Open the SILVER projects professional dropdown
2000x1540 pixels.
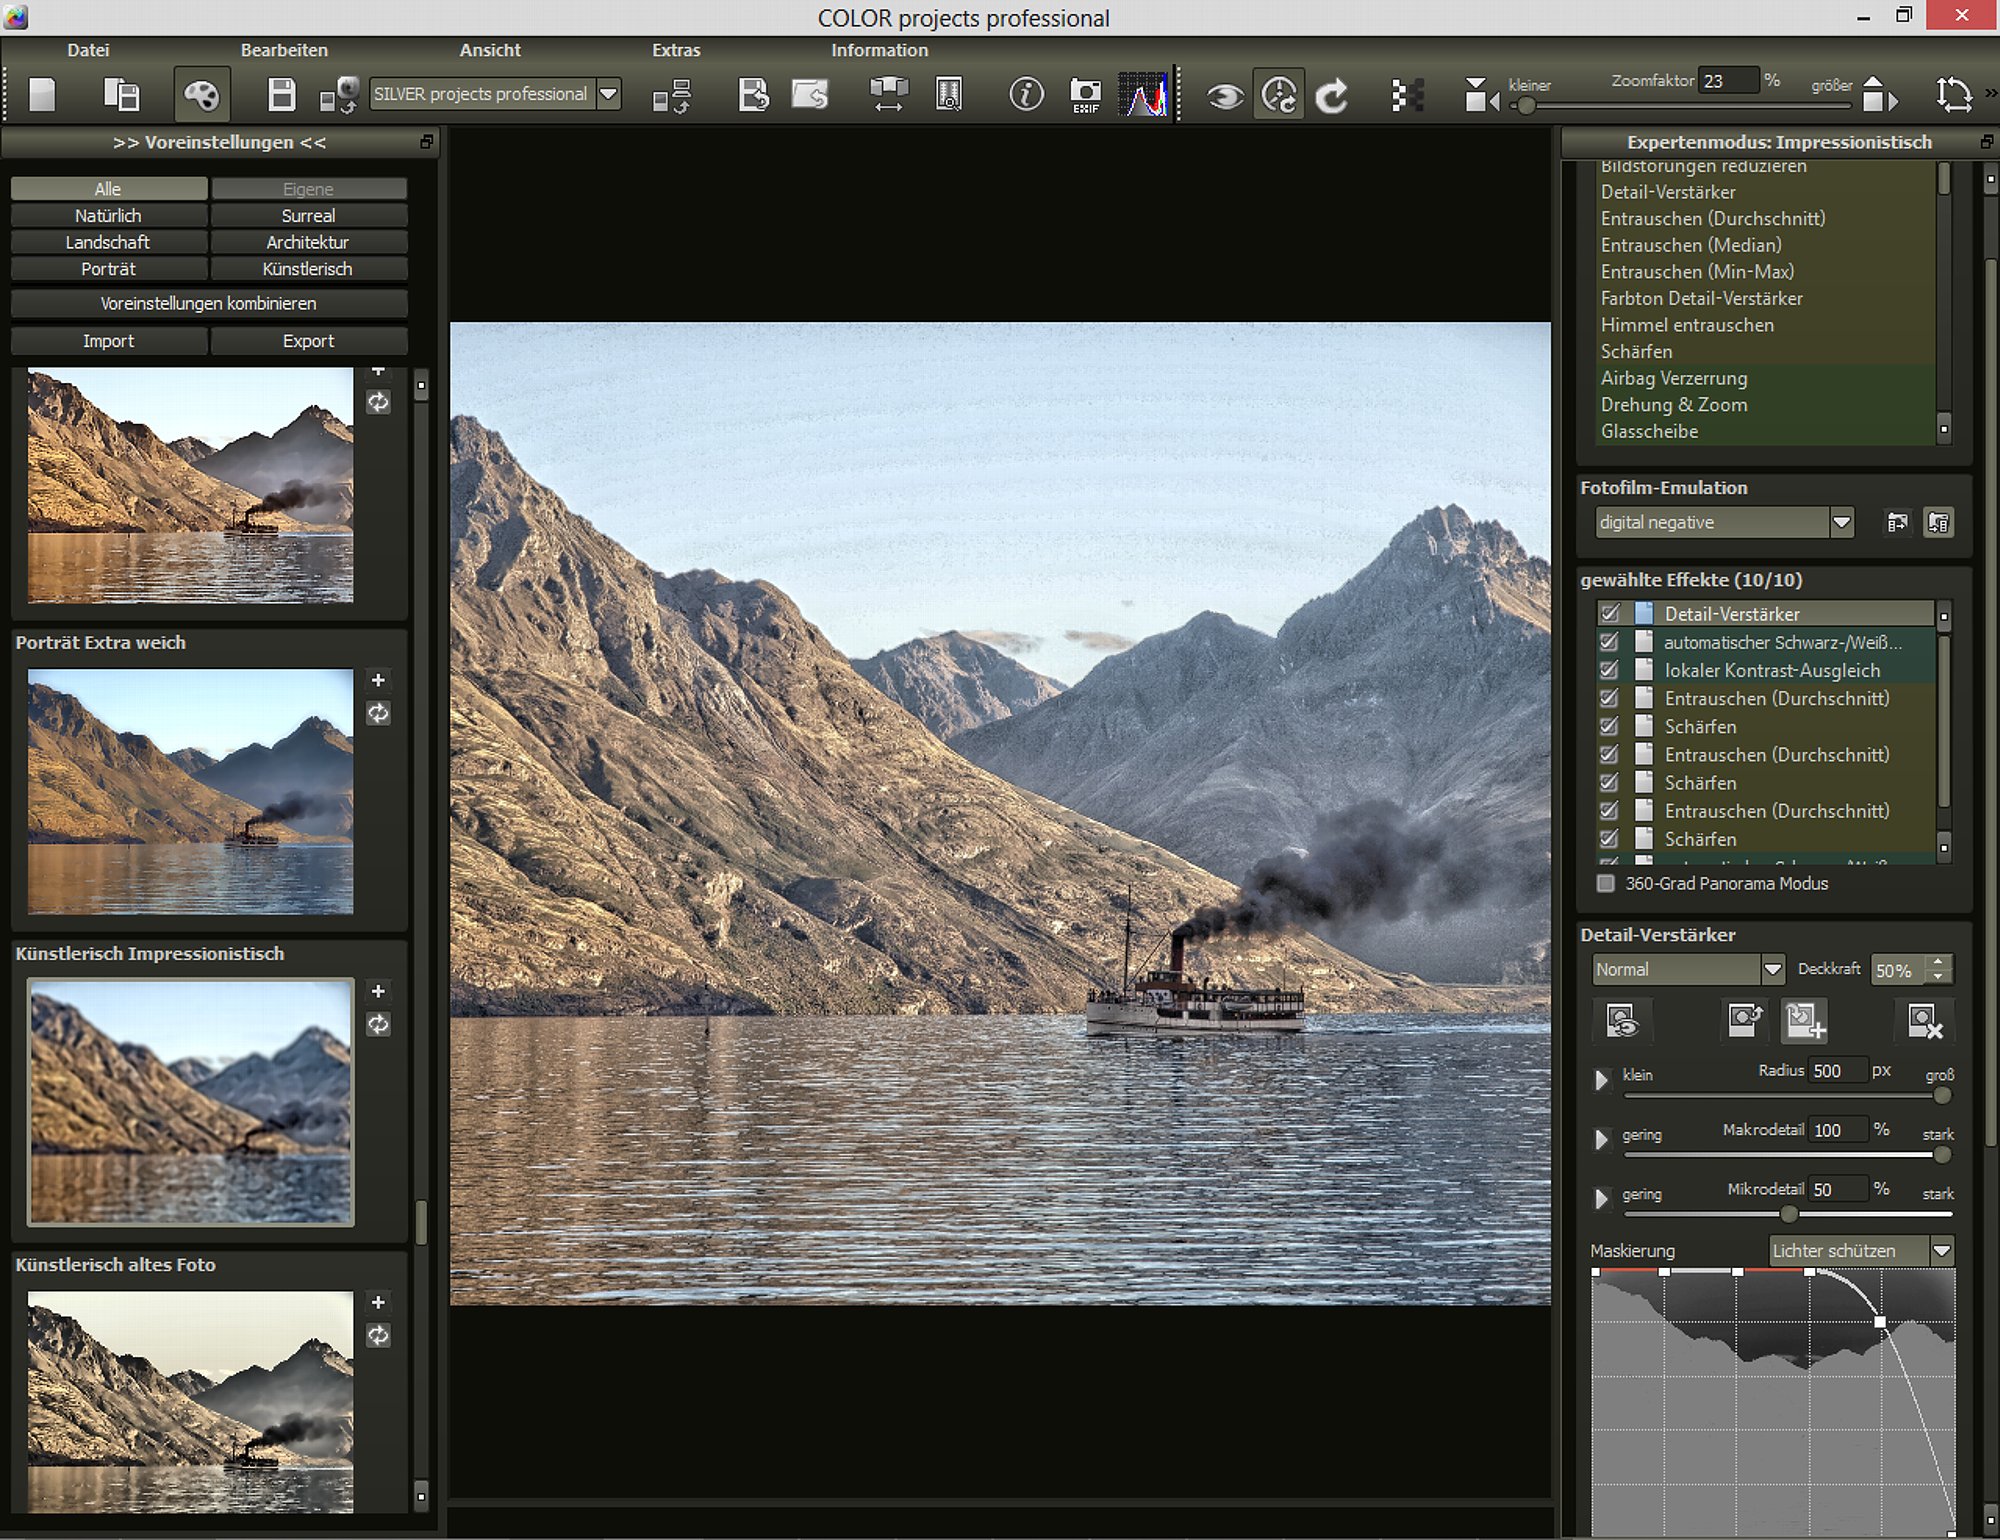click(608, 94)
